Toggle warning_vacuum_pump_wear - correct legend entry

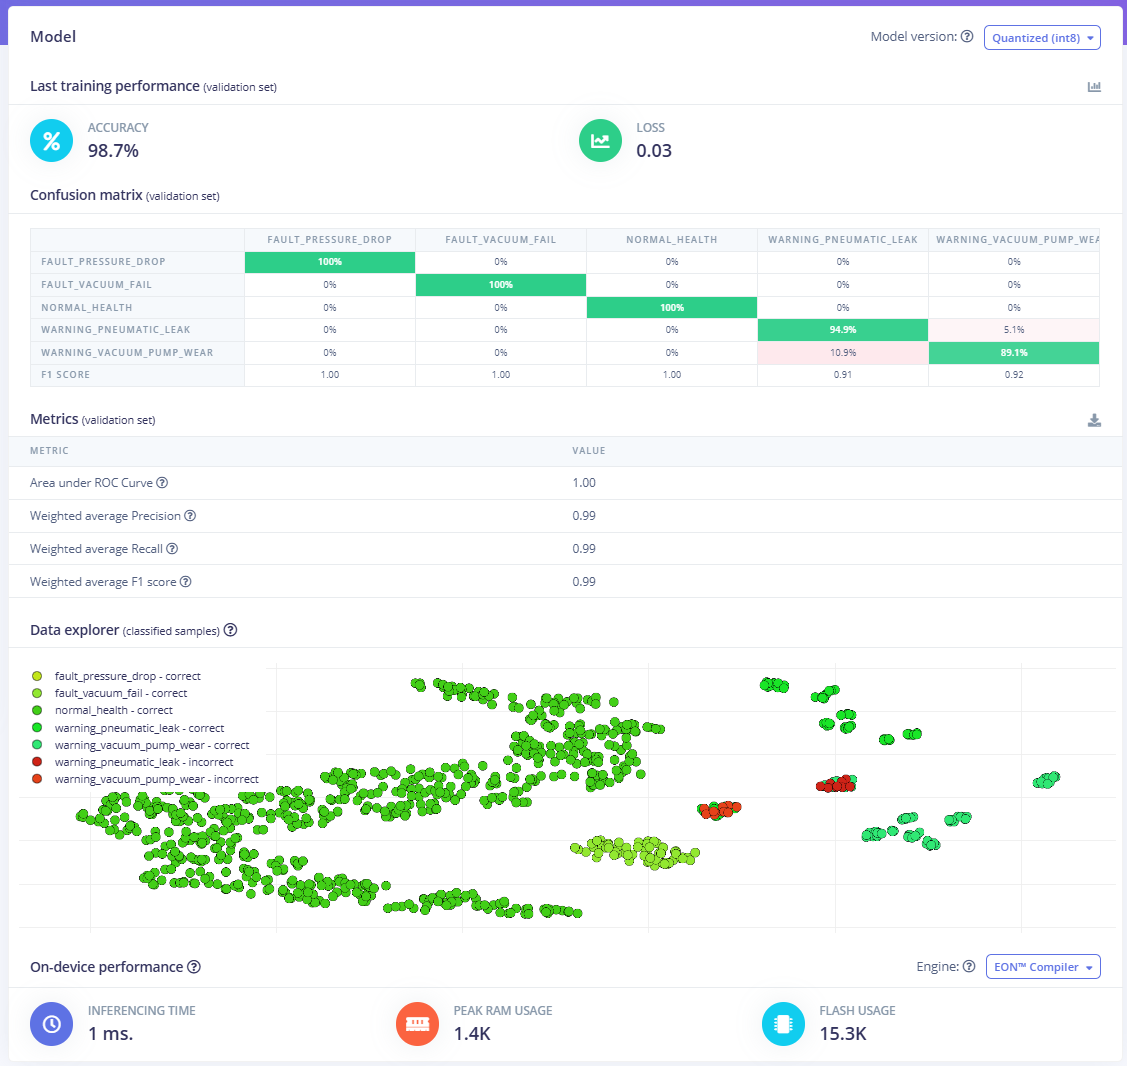point(141,745)
